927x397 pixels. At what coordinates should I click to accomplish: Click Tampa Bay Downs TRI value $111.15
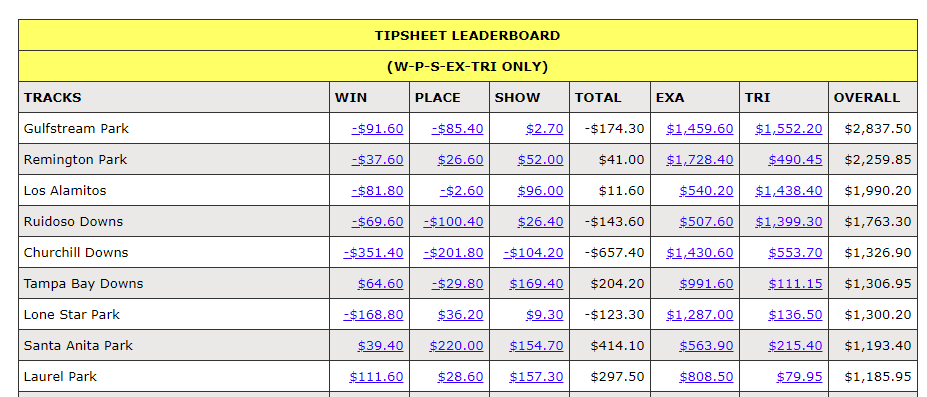point(795,284)
